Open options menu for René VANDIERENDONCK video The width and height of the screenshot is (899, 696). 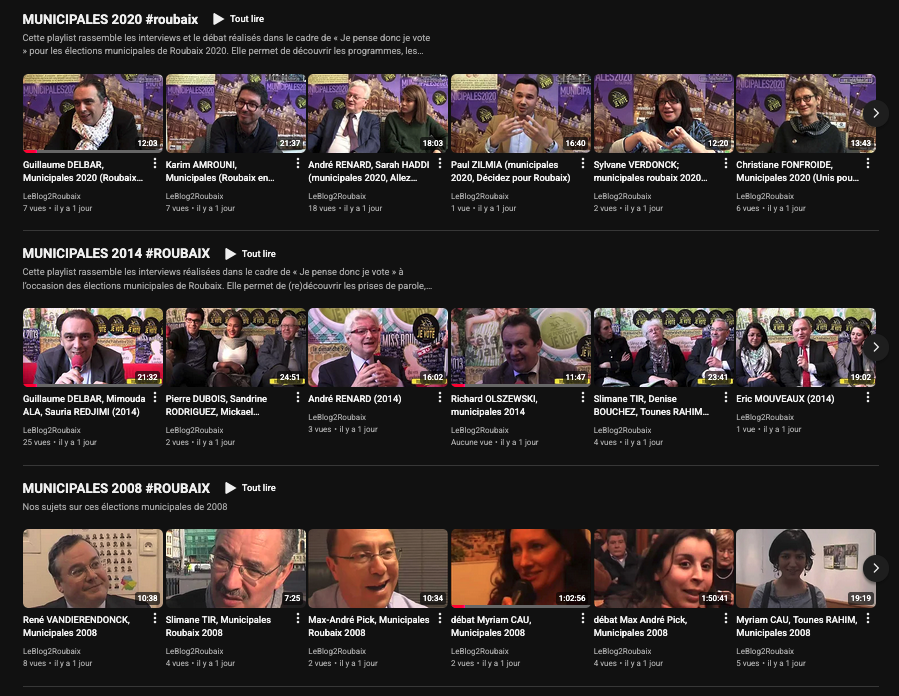155,620
